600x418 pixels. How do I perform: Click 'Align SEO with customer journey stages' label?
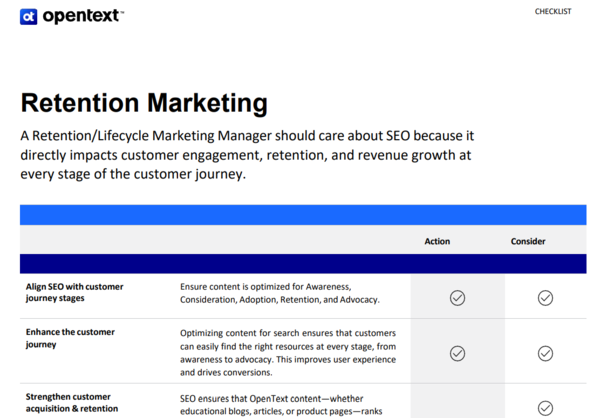(74, 292)
